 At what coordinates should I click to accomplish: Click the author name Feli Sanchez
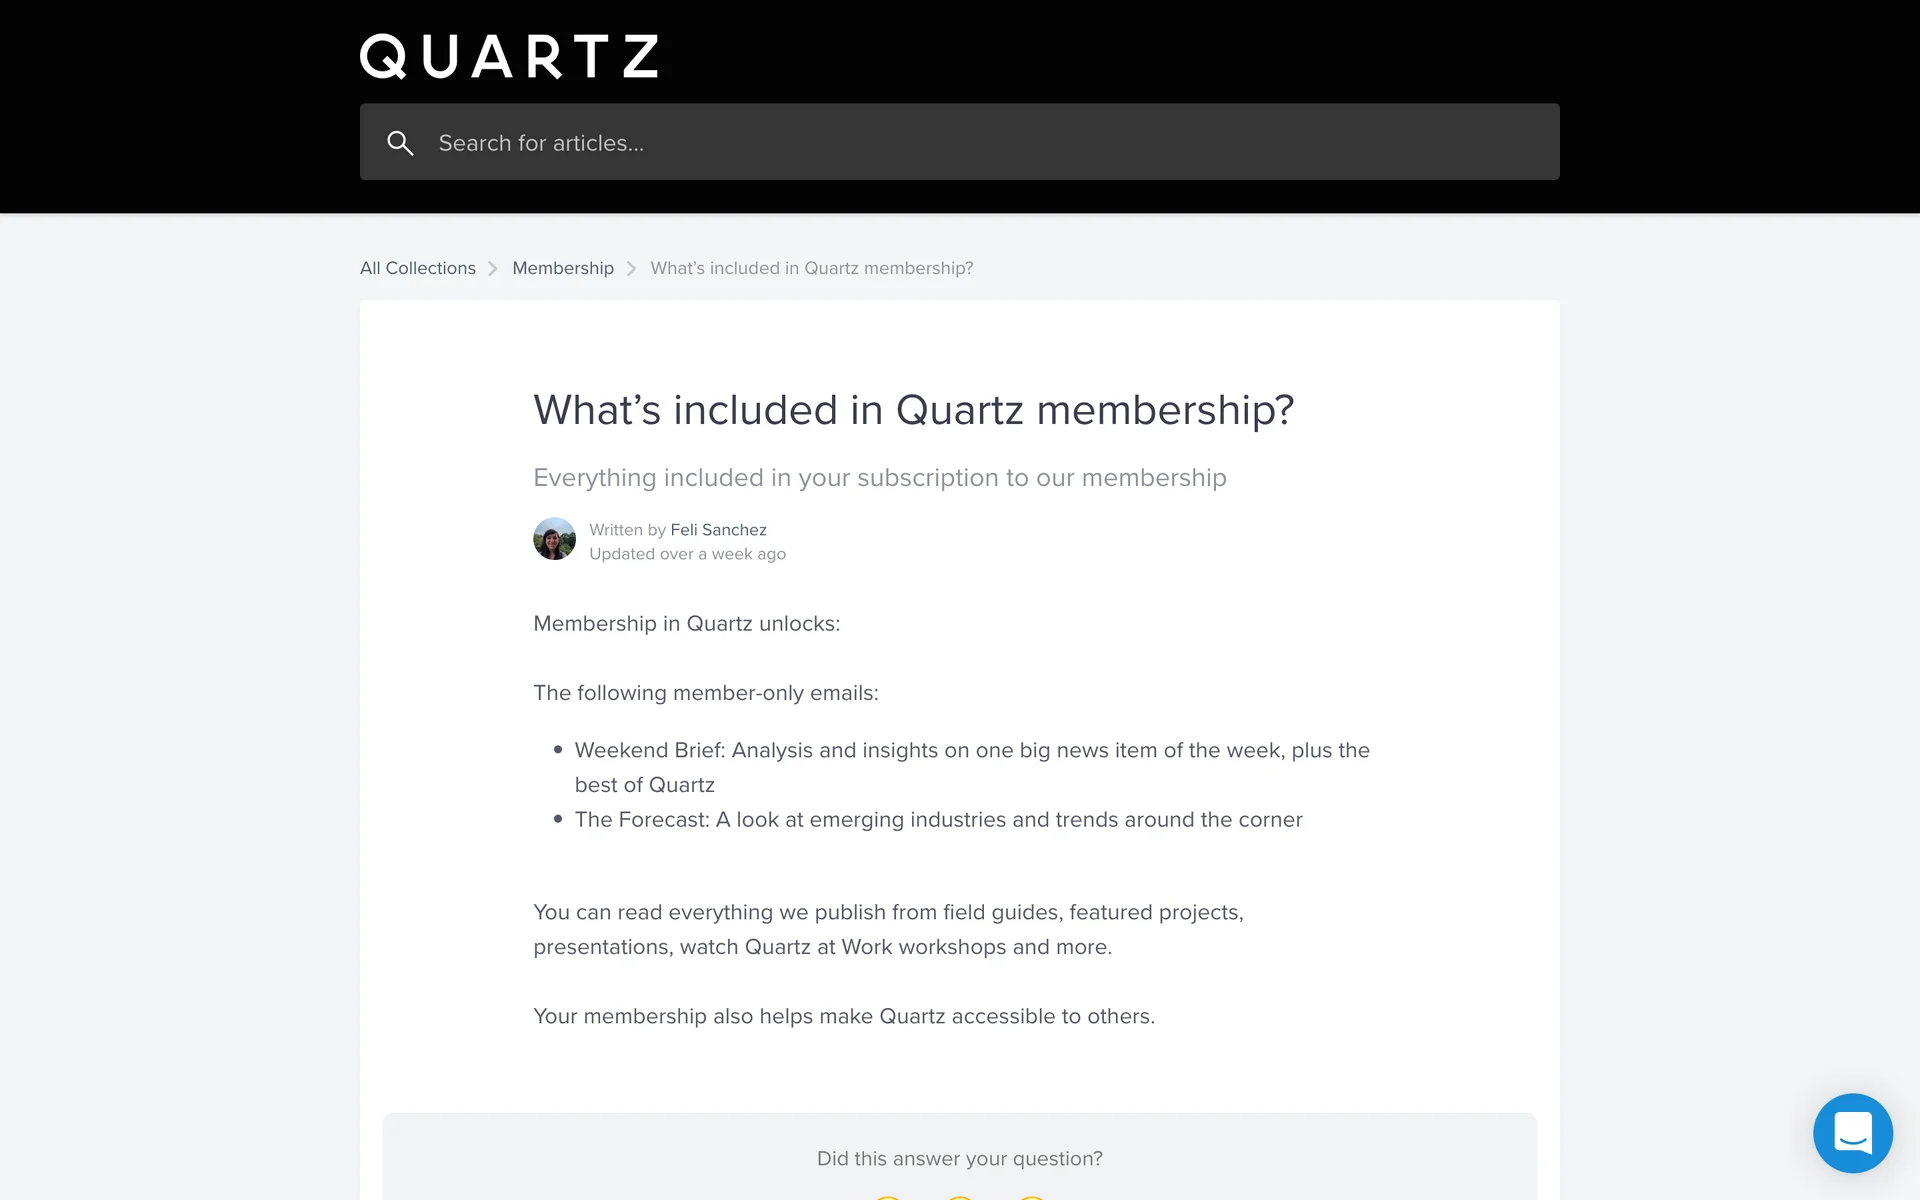[718, 530]
